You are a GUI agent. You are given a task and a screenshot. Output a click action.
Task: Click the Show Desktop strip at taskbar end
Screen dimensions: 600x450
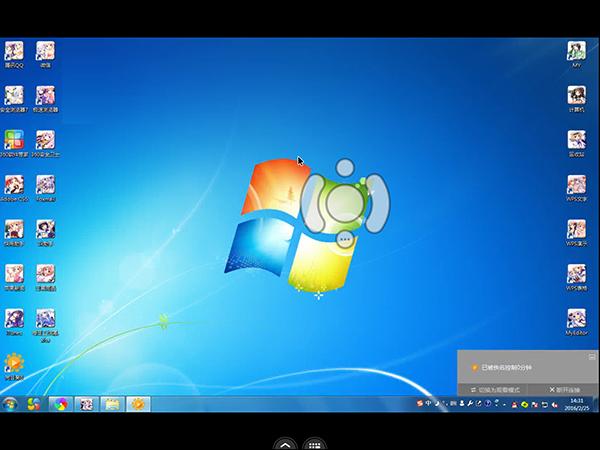click(x=595, y=404)
